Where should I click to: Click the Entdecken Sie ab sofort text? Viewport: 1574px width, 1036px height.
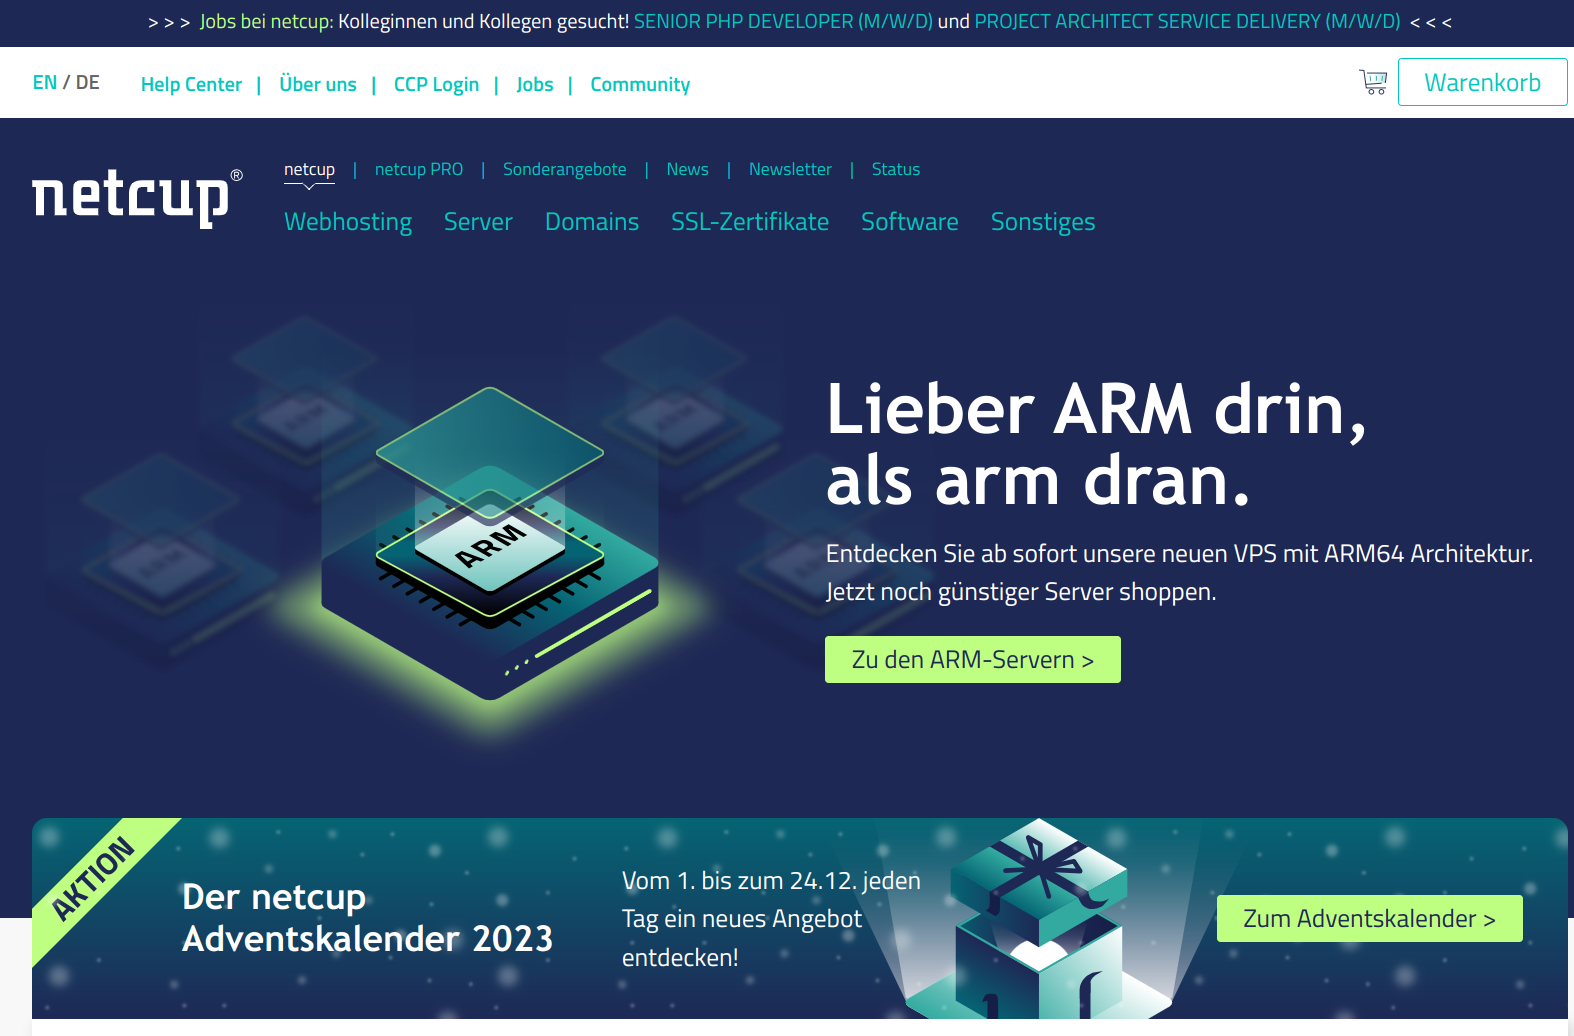click(1179, 573)
